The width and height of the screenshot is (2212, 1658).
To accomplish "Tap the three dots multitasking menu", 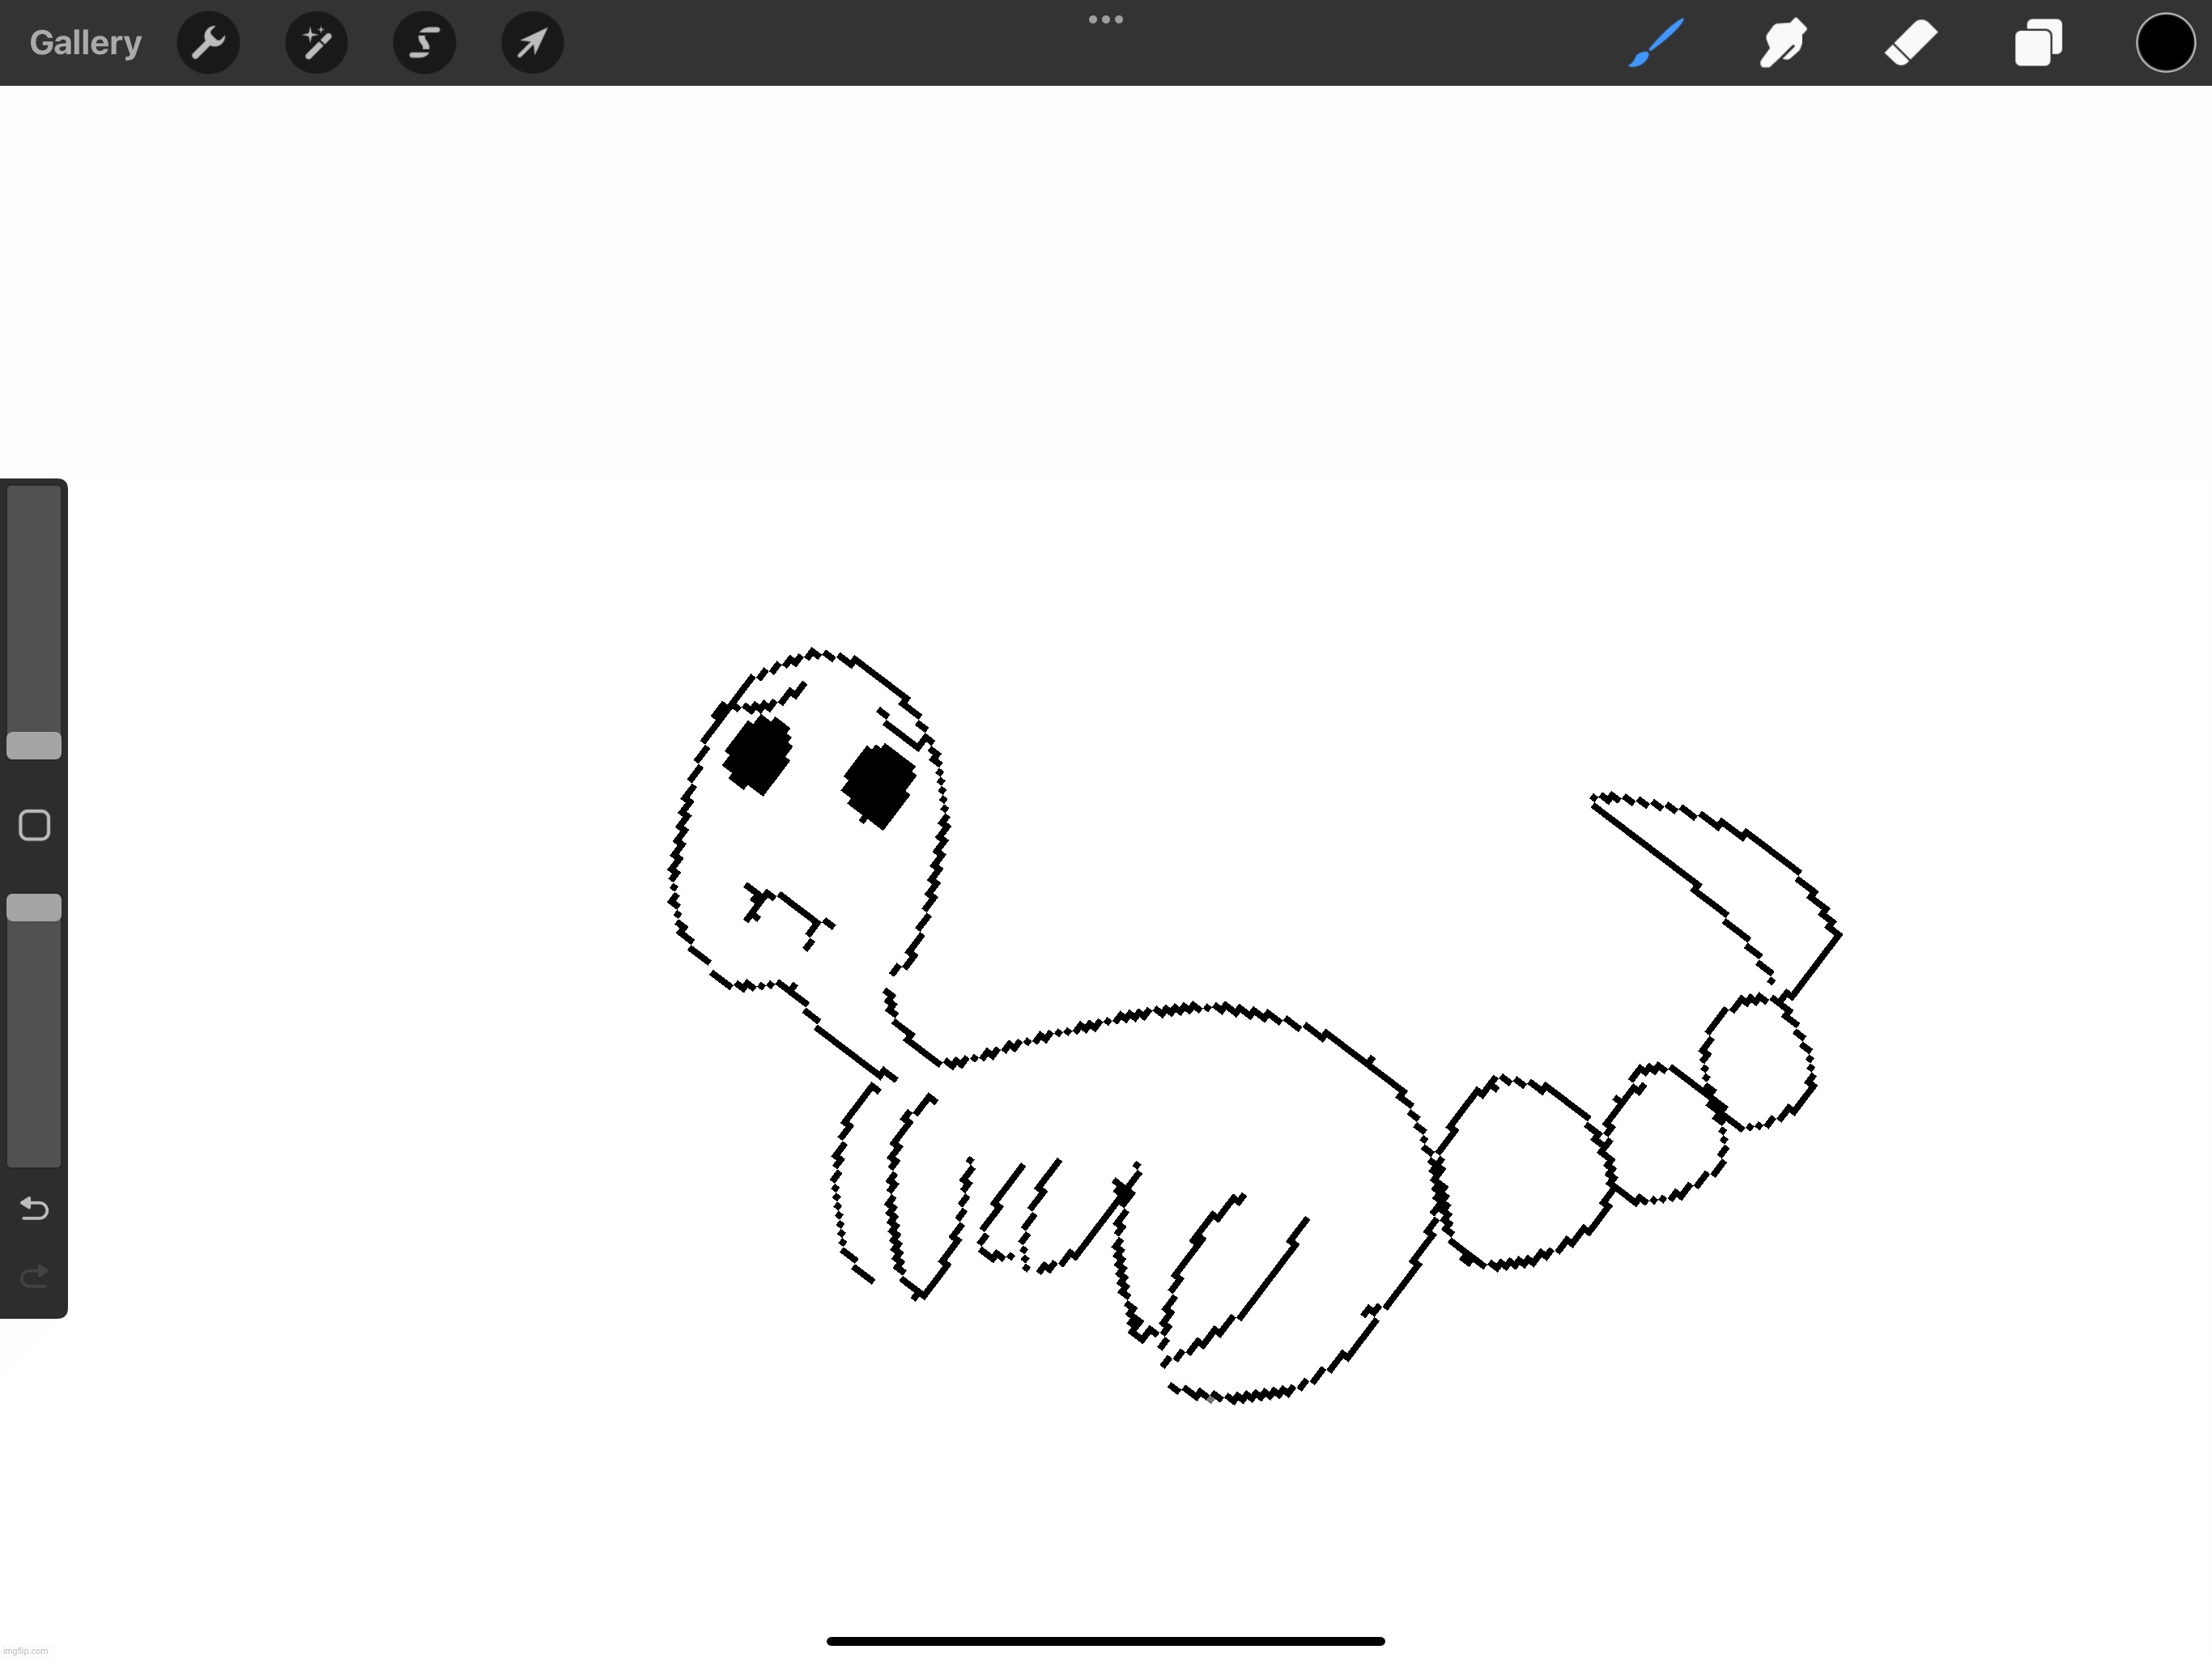I will tap(1105, 19).
